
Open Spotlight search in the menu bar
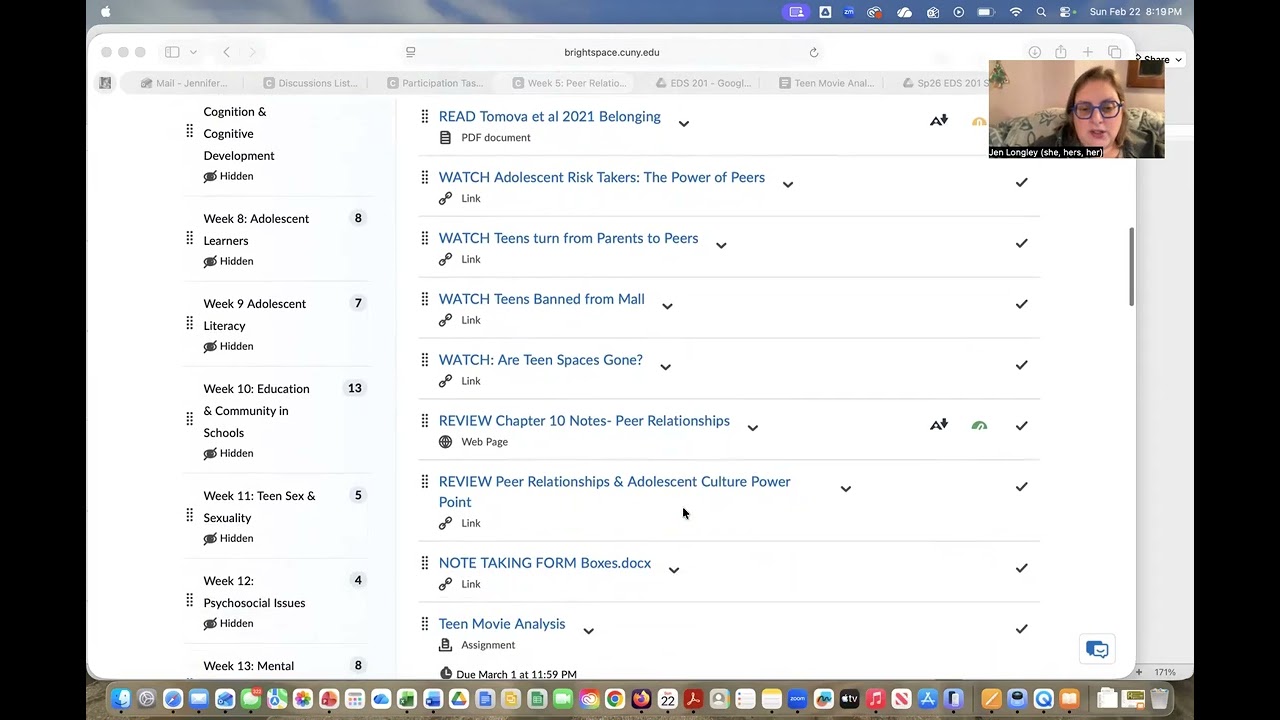[1041, 12]
